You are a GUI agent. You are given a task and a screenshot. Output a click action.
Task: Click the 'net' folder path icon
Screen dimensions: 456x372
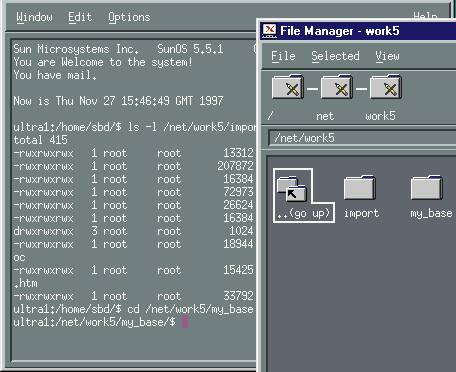tap(337, 87)
